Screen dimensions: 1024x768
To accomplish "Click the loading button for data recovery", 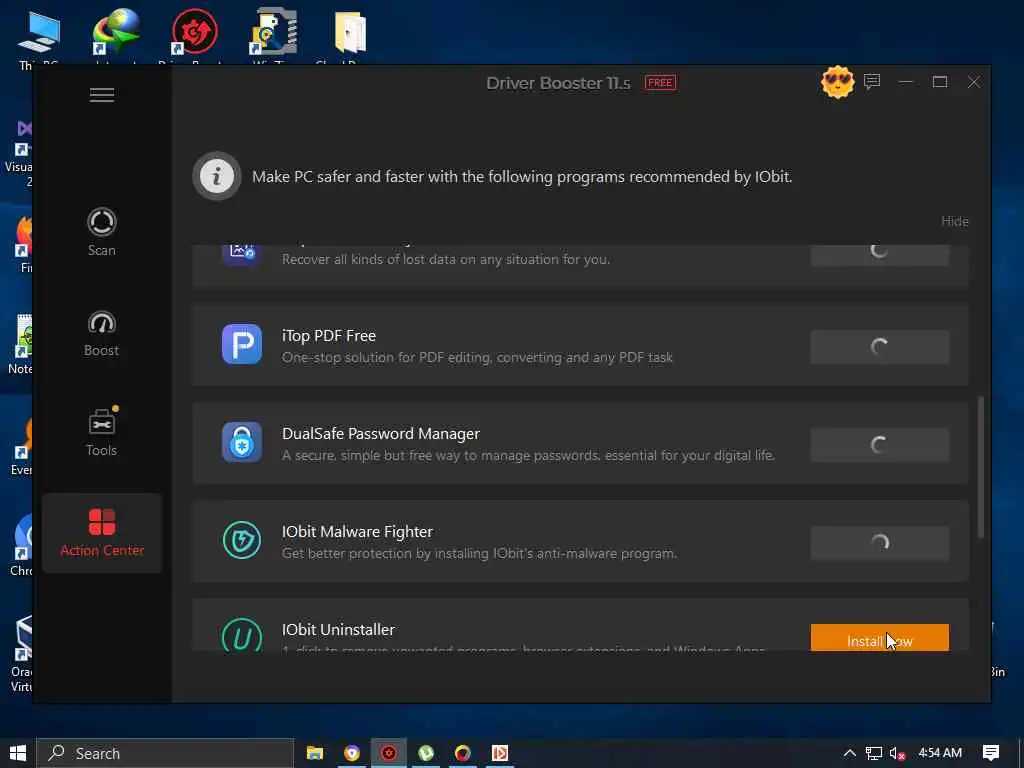I will [880, 255].
